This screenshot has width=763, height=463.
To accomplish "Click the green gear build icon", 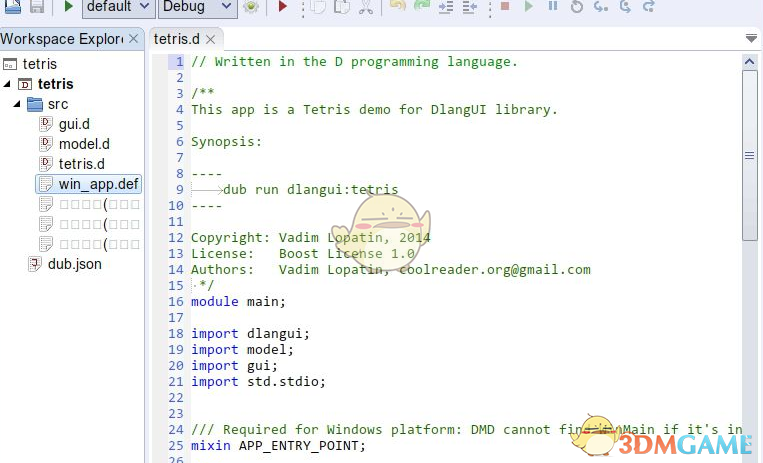I will tap(251, 7).
